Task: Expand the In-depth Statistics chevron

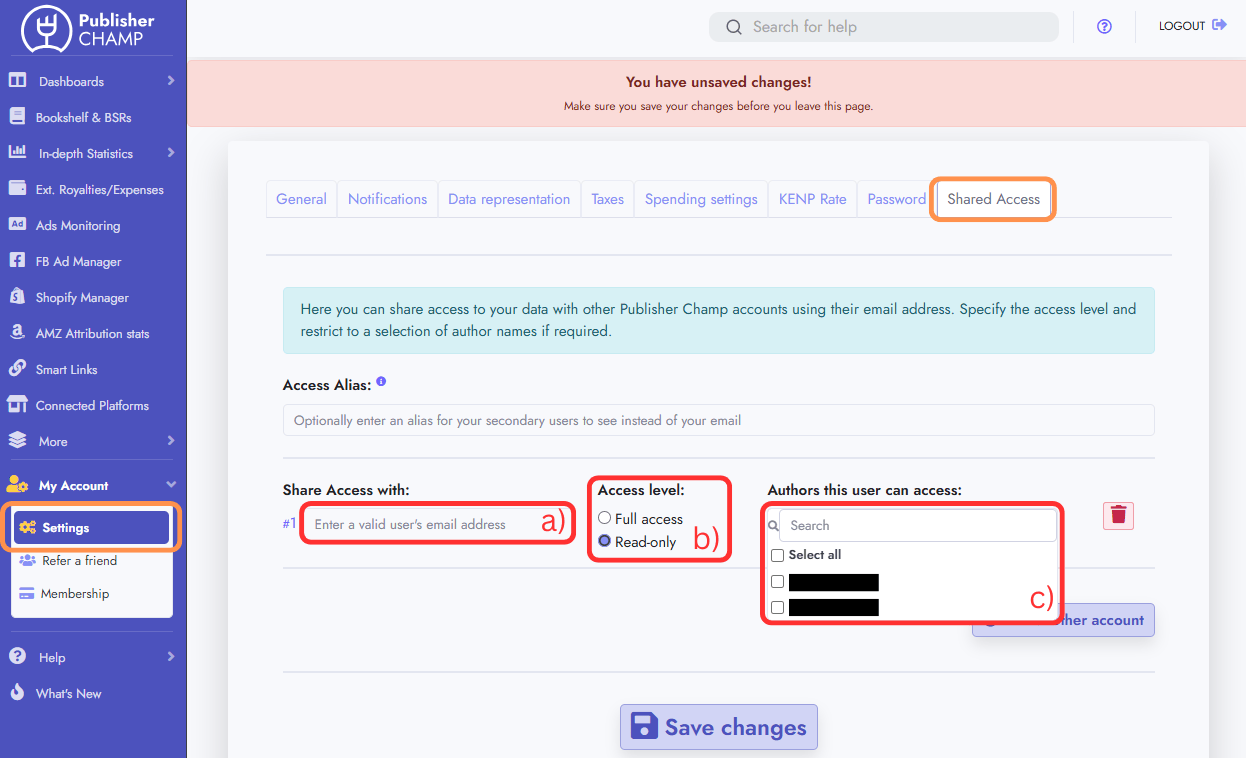Action: tap(171, 153)
